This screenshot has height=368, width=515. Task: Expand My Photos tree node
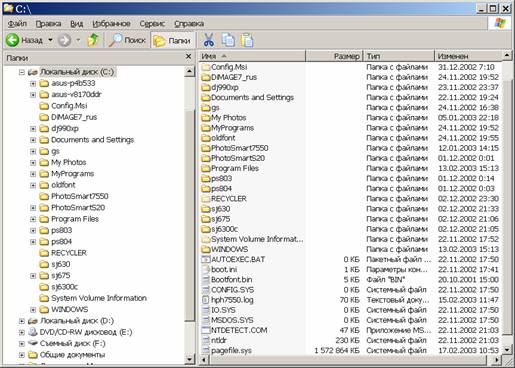coord(33,163)
